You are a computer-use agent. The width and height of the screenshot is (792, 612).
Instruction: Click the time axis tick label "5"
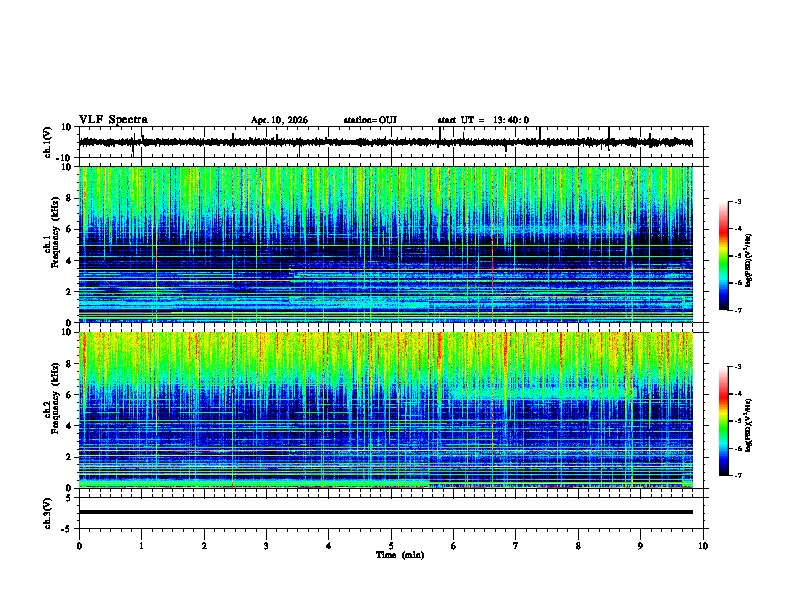(391, 546)
